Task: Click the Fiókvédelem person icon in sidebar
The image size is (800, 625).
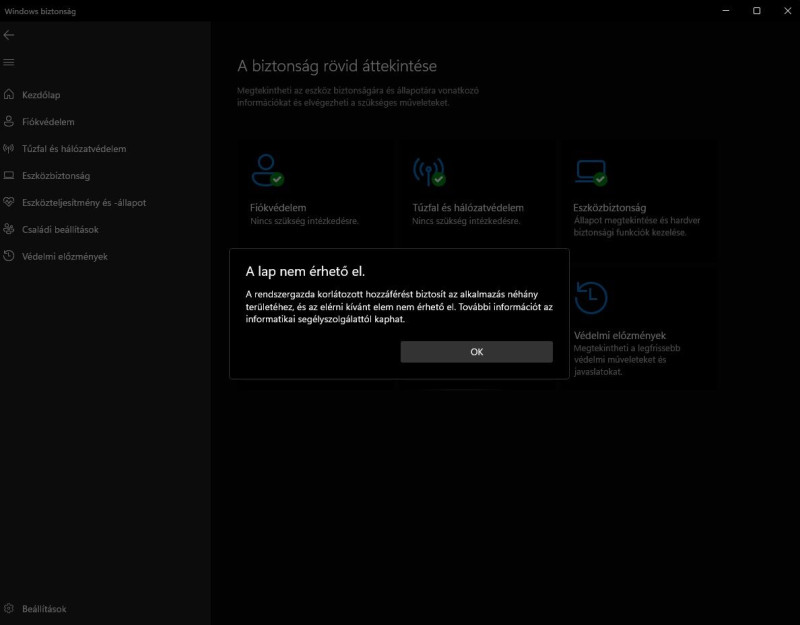Action: point(9,121)
